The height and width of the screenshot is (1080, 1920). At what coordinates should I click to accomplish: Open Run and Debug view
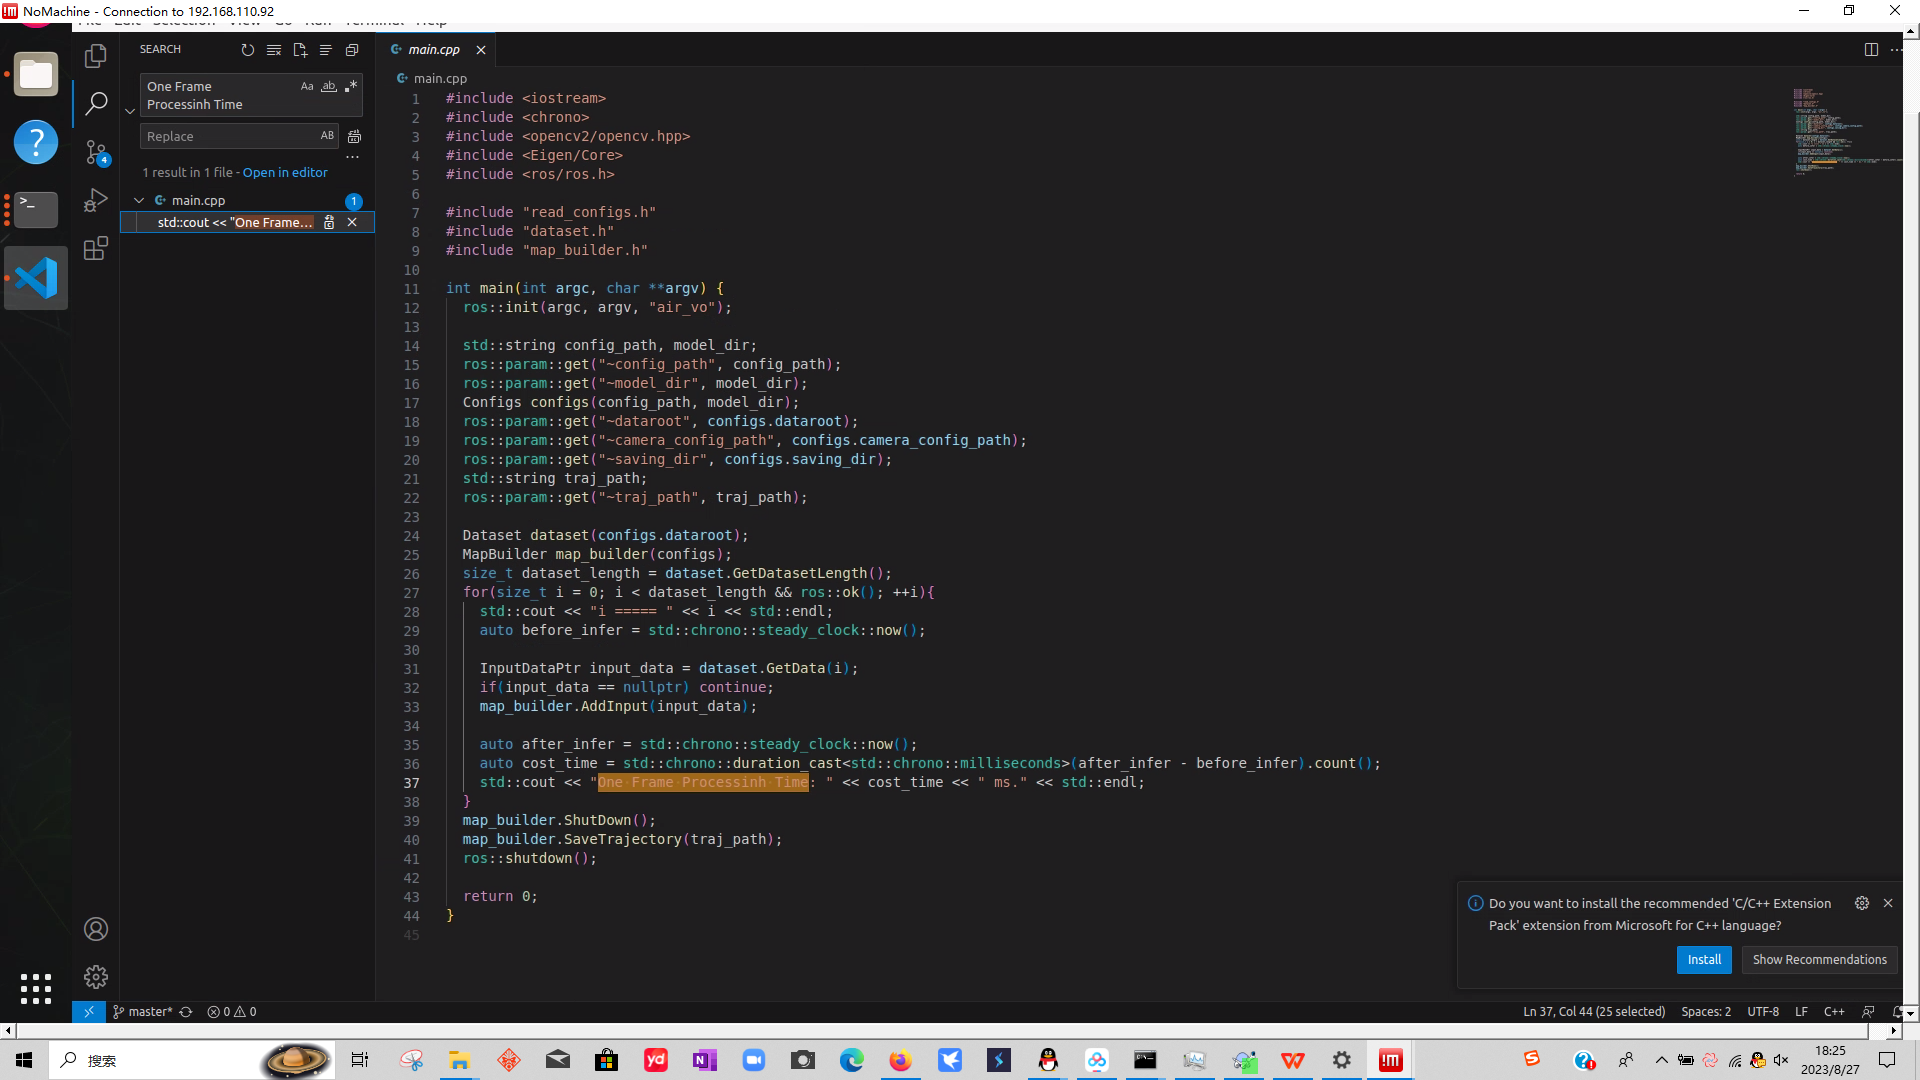[x=96, y=201]
